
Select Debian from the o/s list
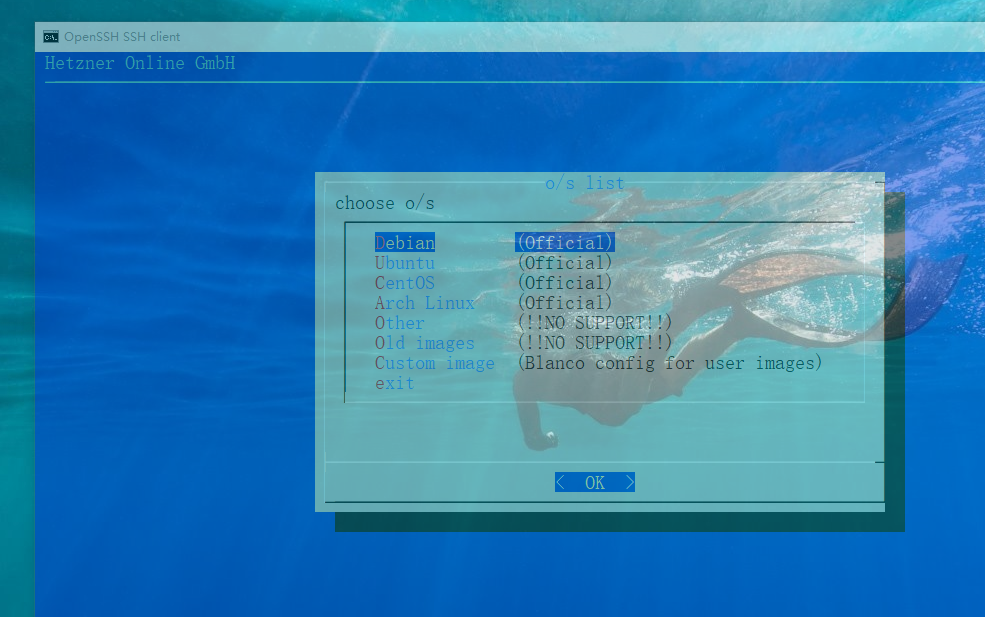coord(405,243)
